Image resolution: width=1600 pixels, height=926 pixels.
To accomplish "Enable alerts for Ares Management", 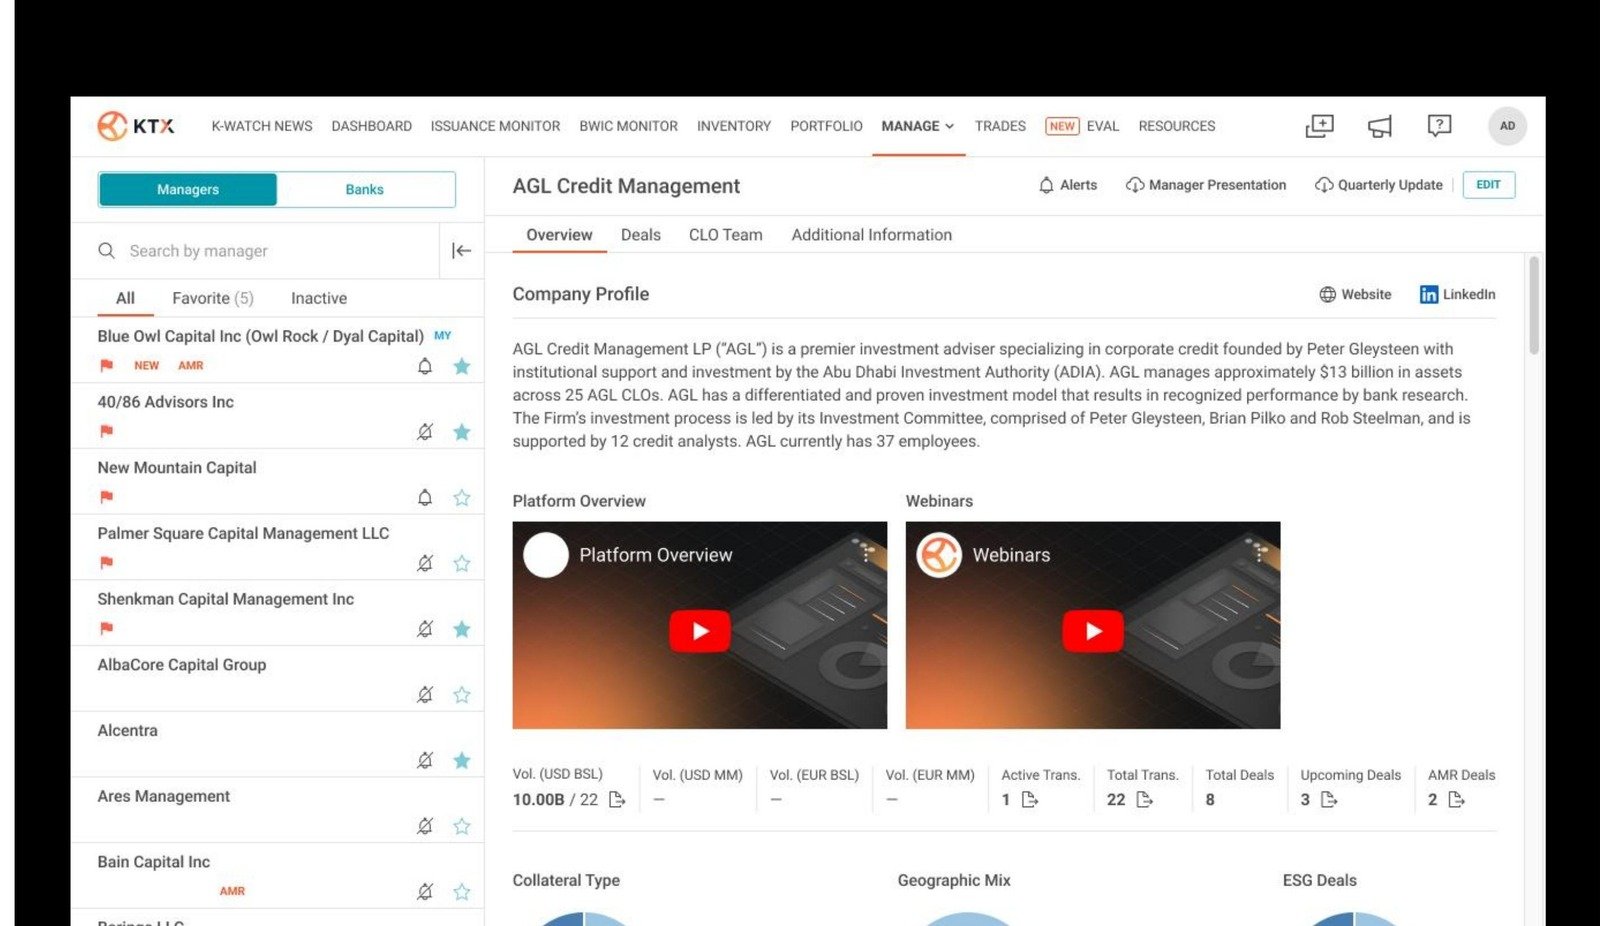I will [x=425, y=826].
